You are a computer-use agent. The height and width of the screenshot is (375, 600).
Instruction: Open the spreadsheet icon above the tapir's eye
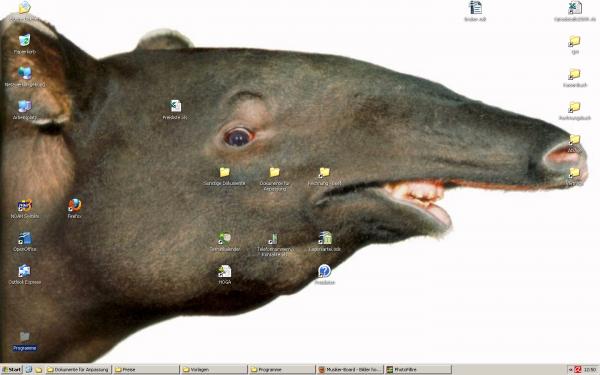pyautogui.click(x=175, y=106)
